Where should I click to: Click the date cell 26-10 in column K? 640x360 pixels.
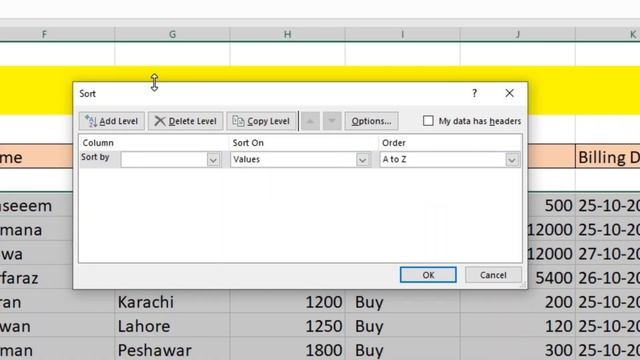(x=608, y=278)
